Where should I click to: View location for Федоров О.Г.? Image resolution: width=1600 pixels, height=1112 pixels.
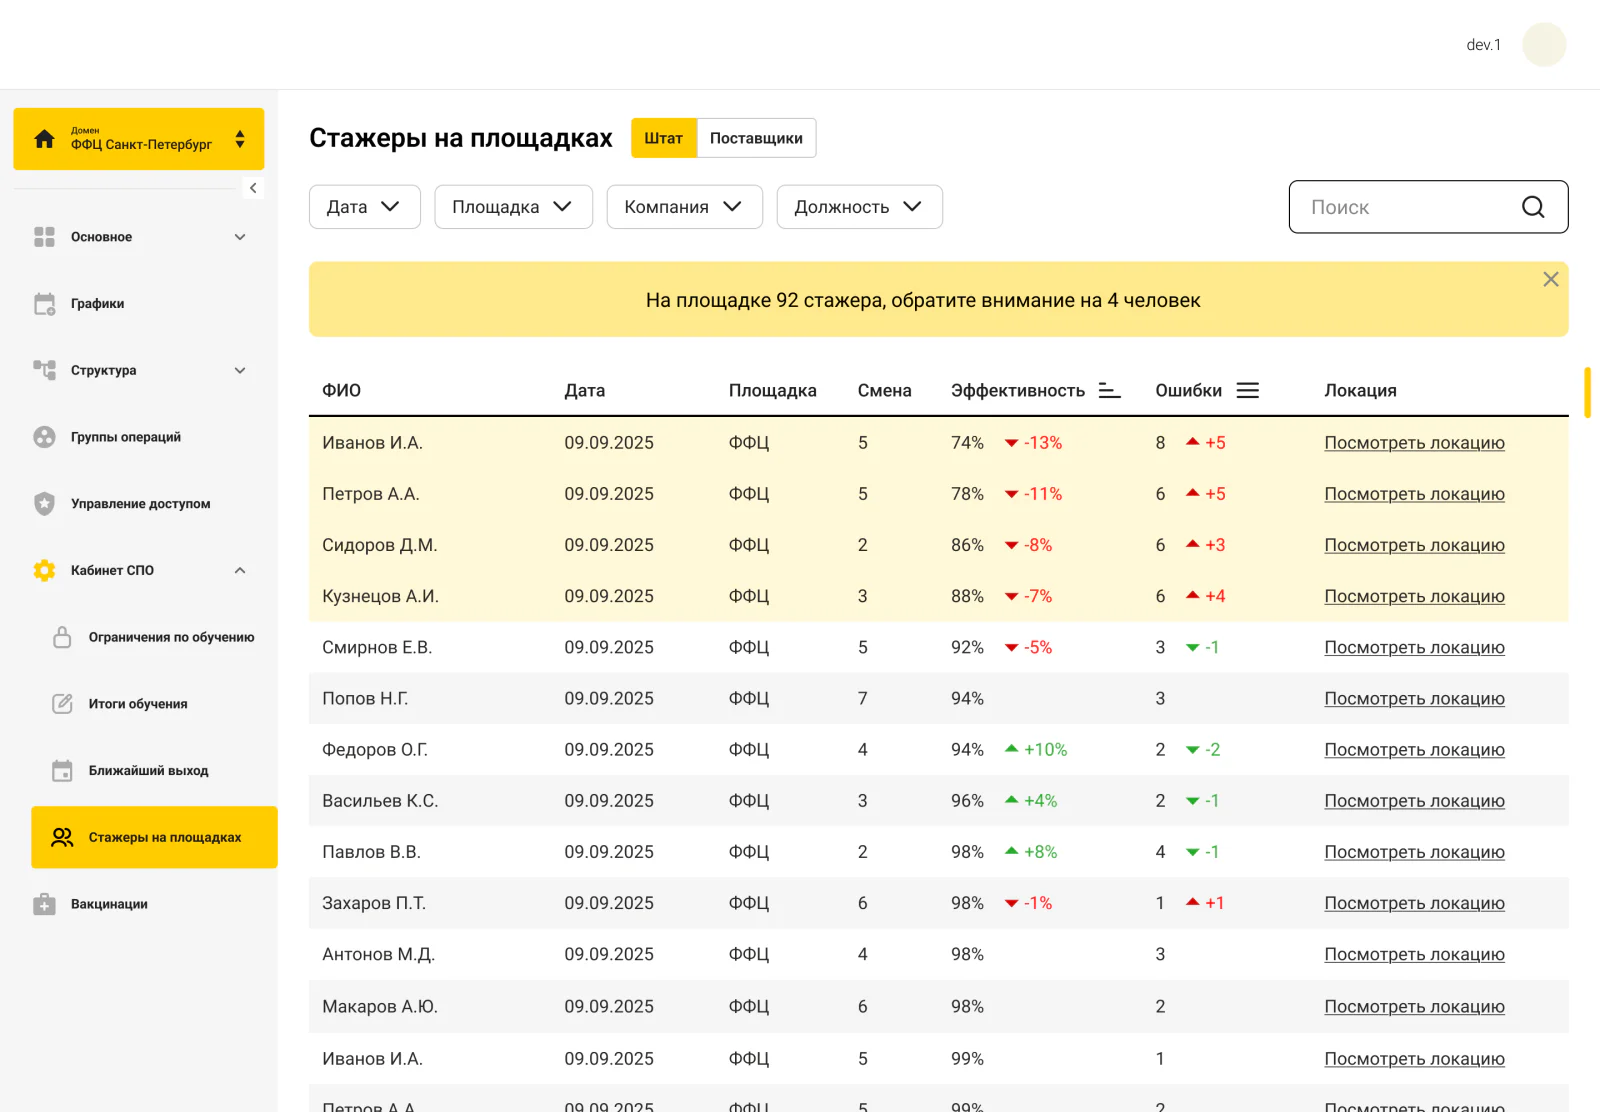pos(1414,750)
